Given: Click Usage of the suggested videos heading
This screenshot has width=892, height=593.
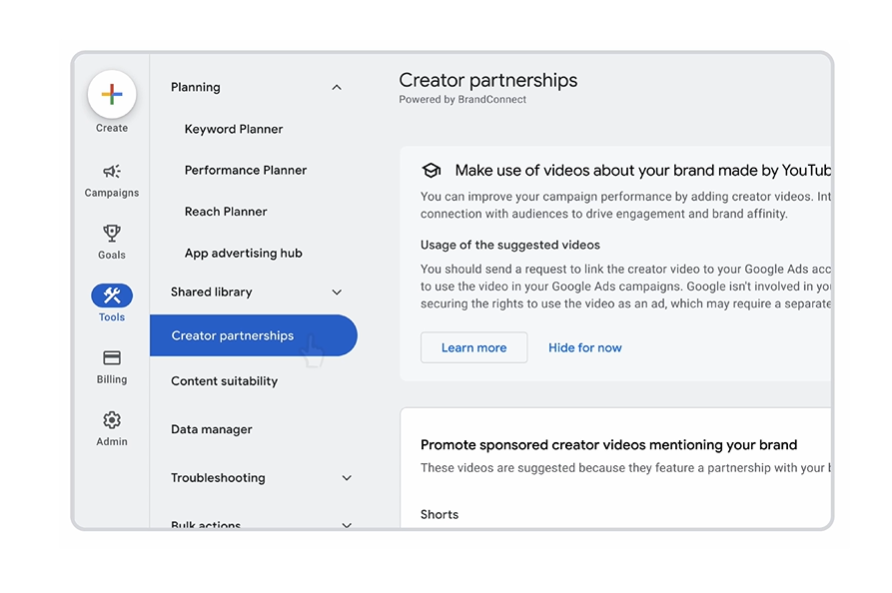Looking at the screenshot, I should (510, 245).
